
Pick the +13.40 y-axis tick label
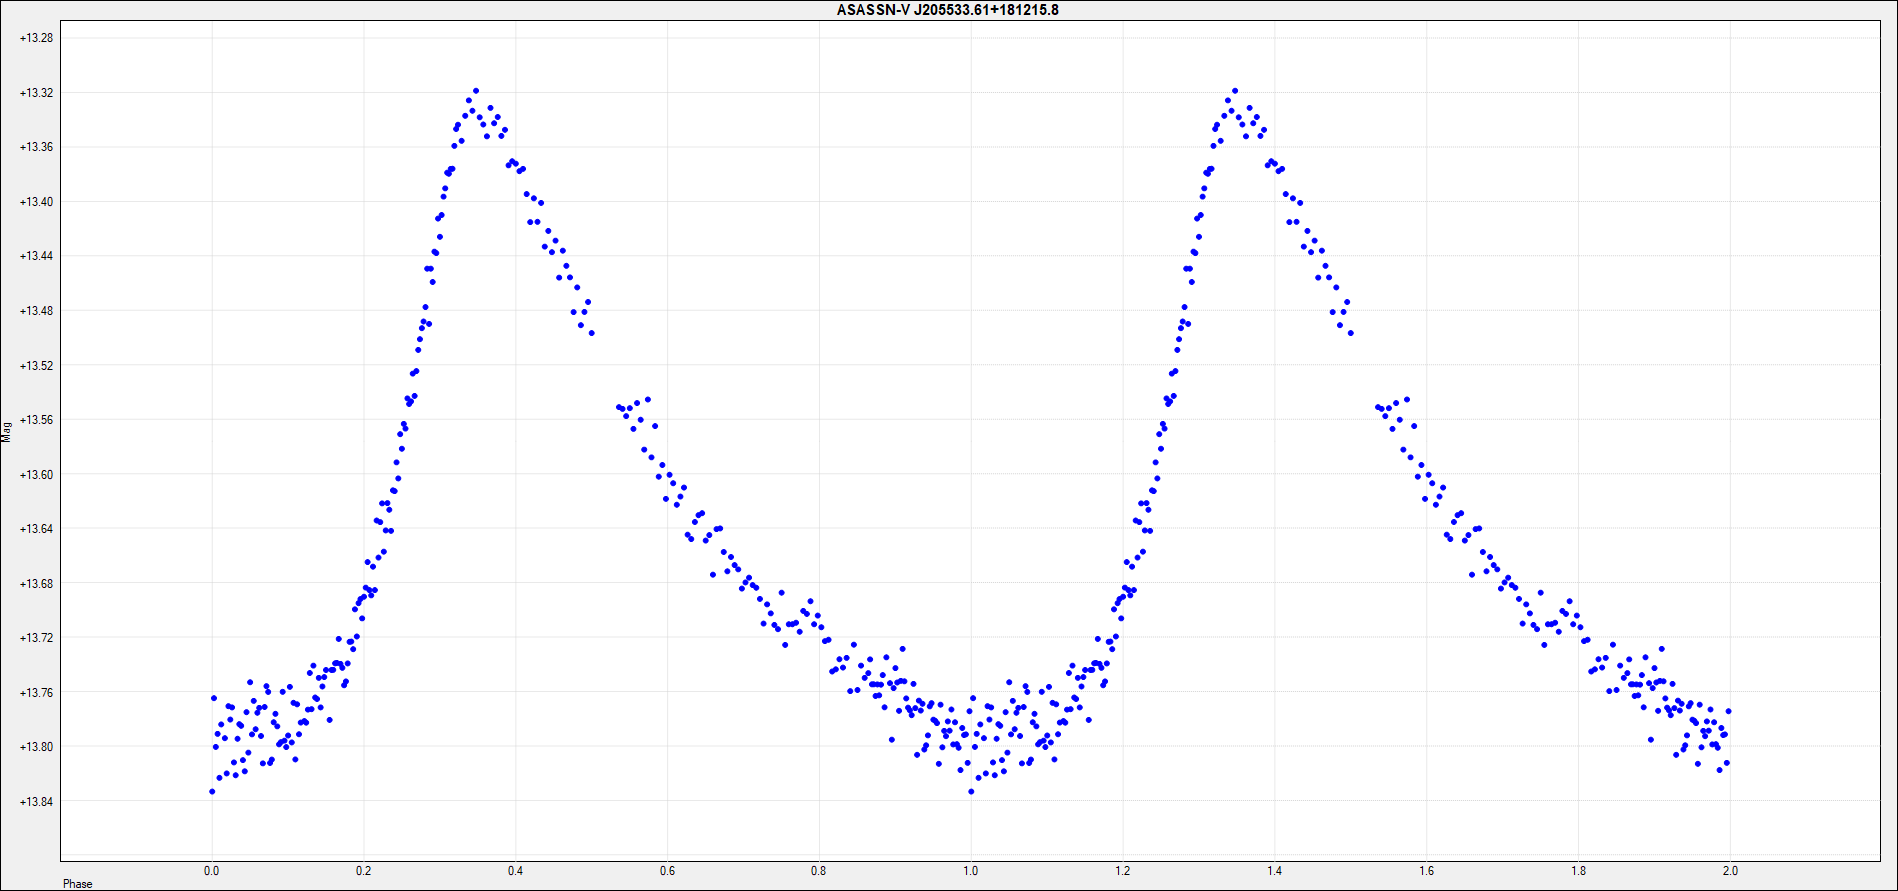37,202
